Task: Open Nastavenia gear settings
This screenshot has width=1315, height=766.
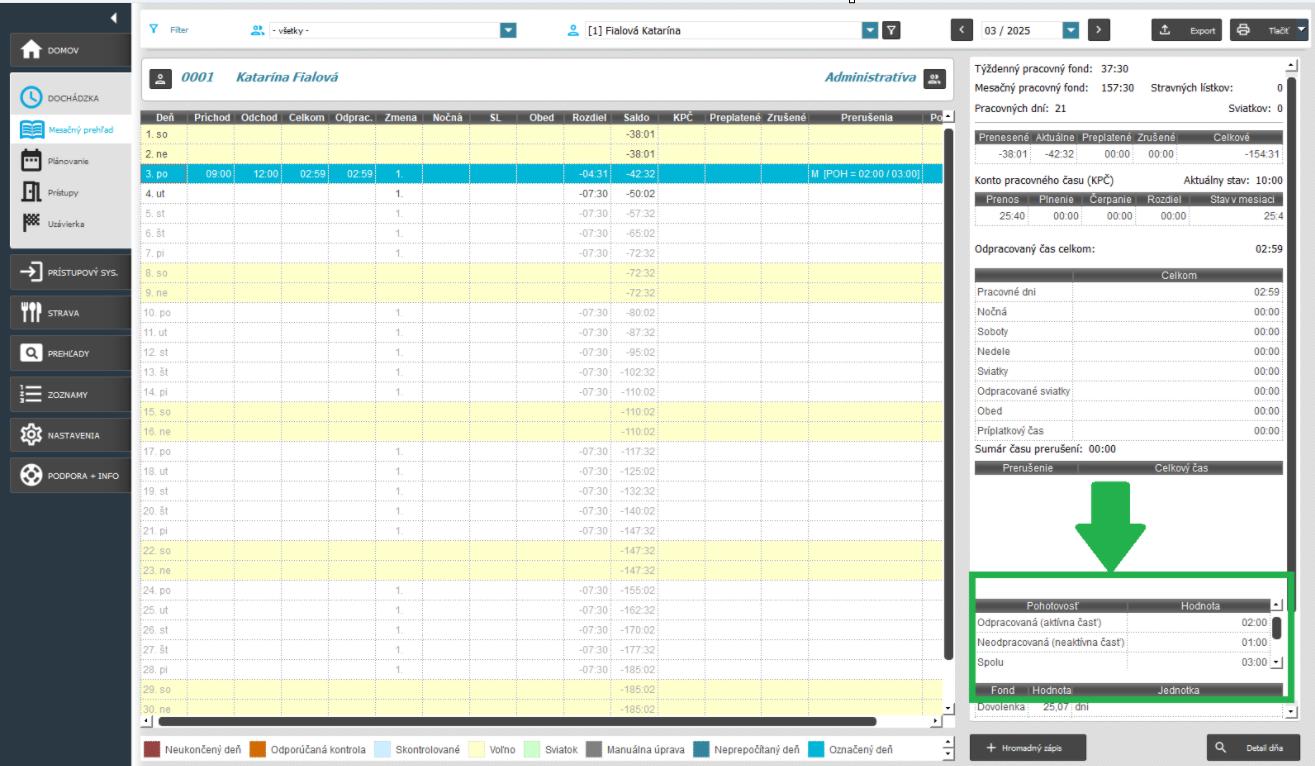Action: (30, 435)
